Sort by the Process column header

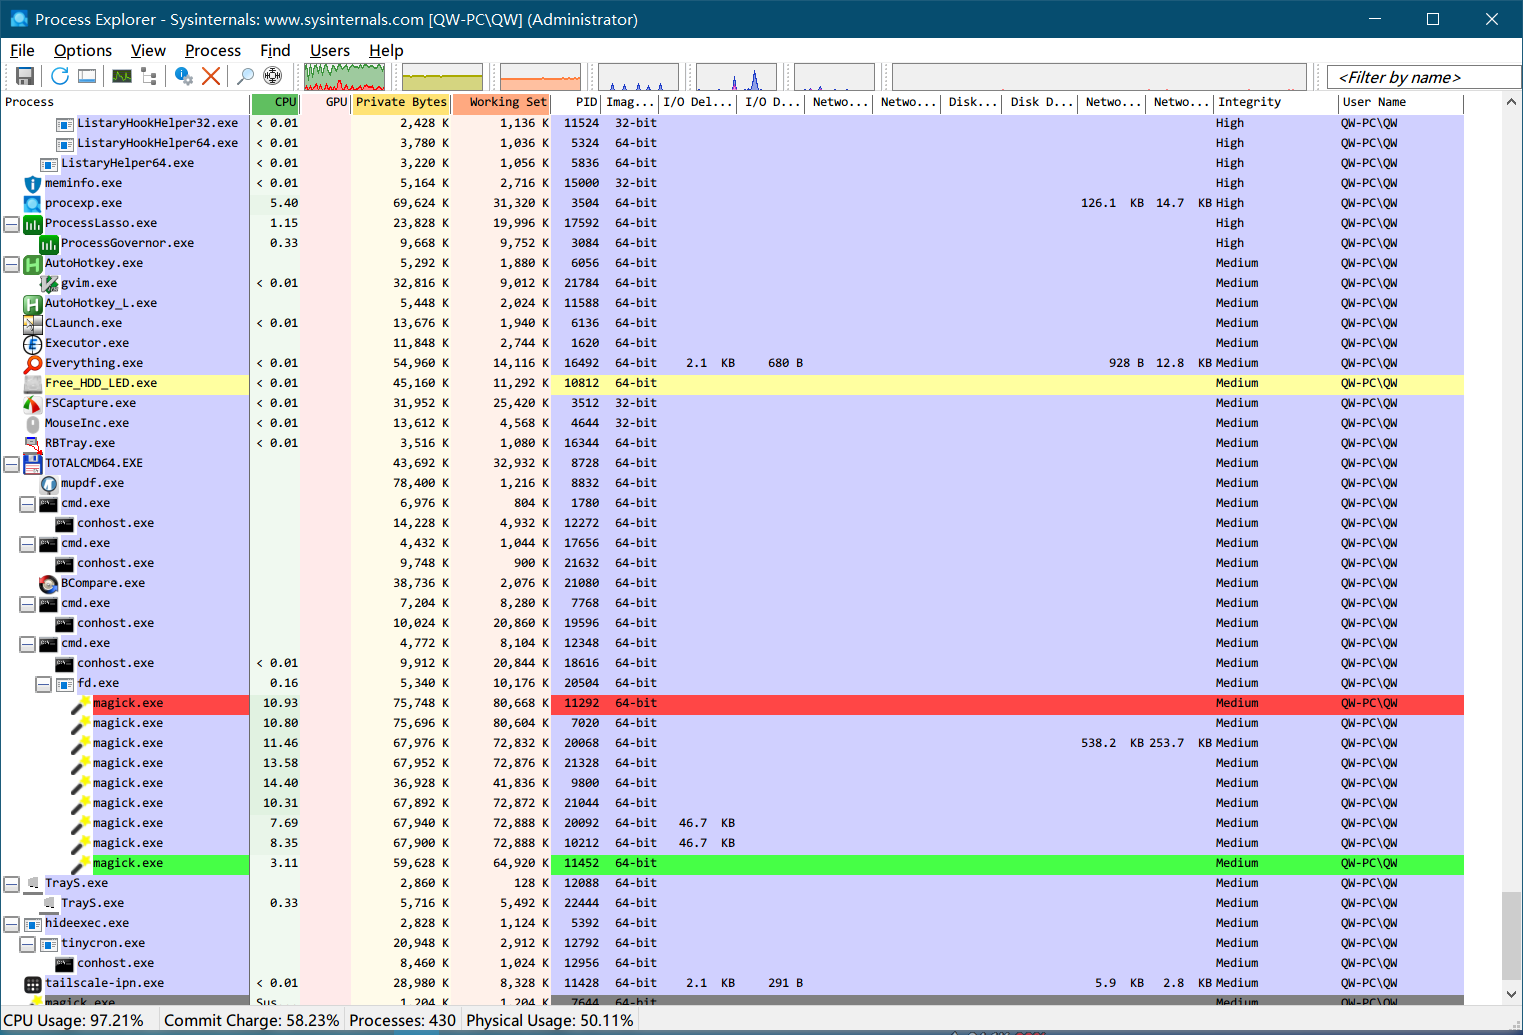125,102
